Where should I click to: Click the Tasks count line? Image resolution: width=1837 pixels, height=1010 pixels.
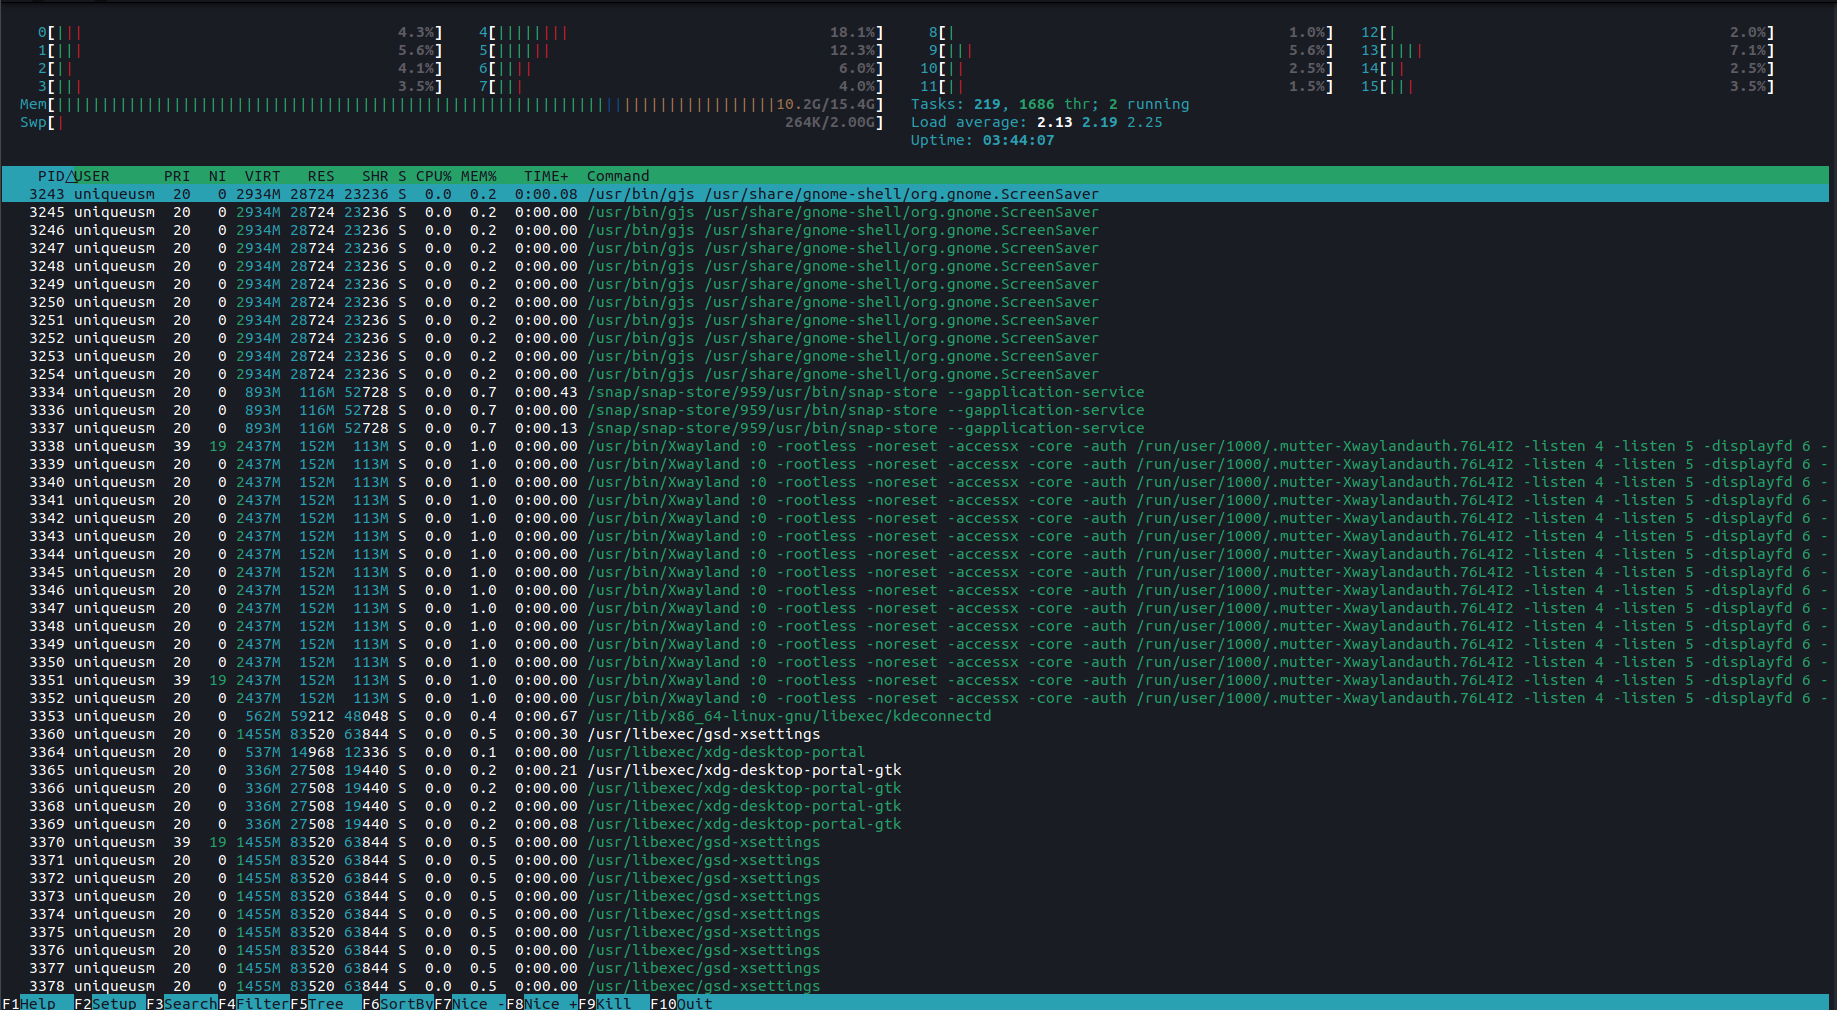[x=1050, y=104]
